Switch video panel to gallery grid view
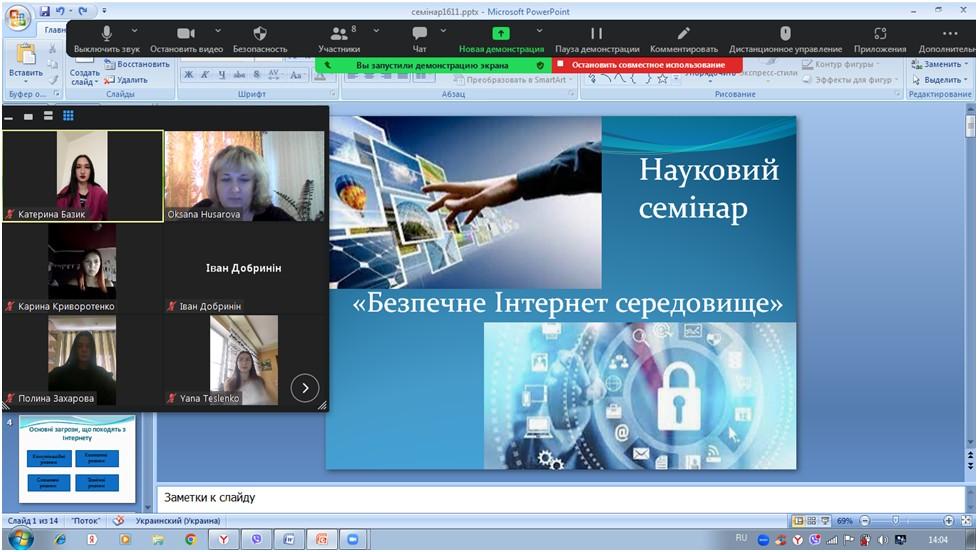Screen dimensions: 978x552 click(x=68, y=116)
